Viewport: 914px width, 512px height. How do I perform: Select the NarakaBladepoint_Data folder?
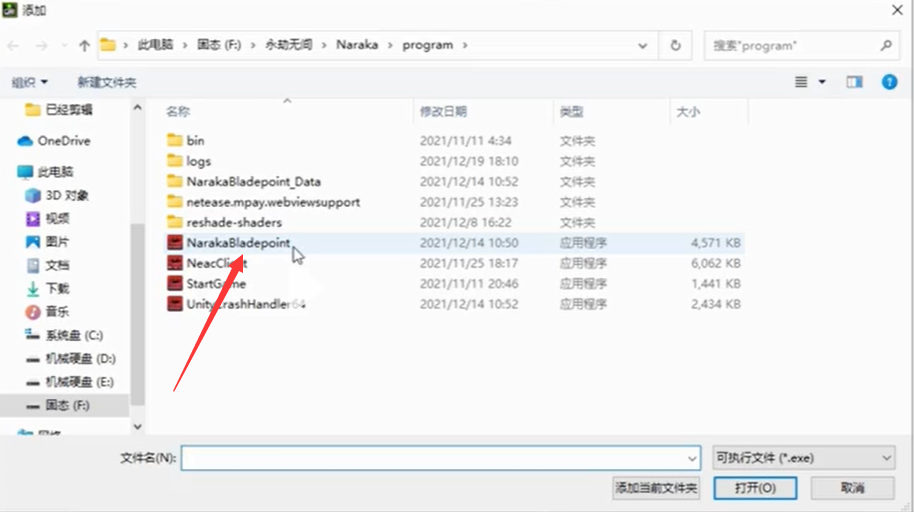(244, 181)
